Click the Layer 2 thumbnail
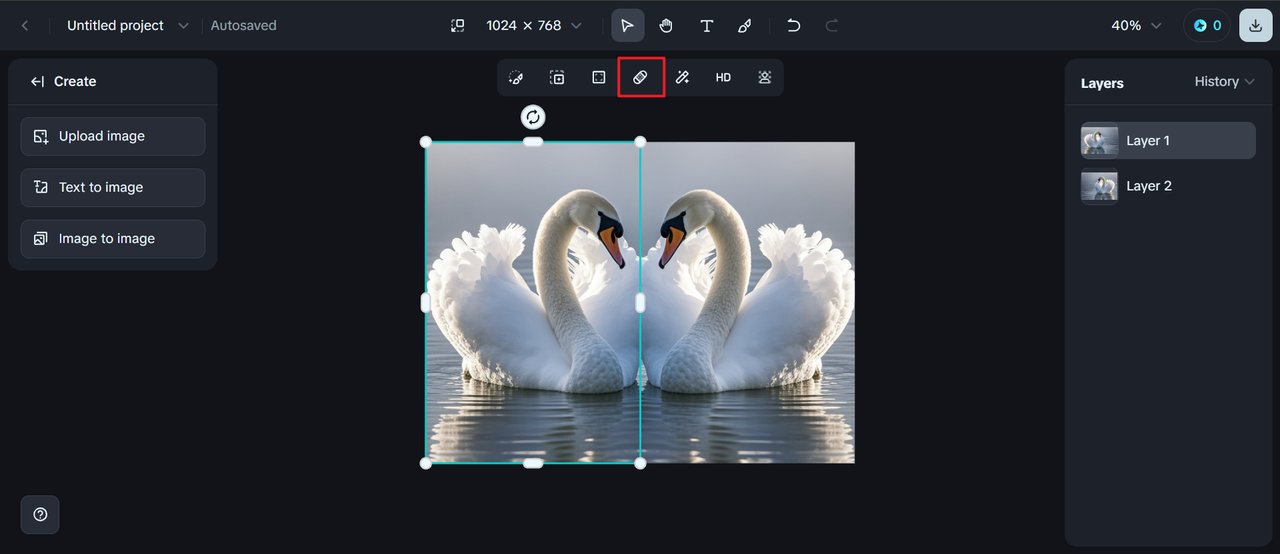This screenshot has width=1280, height=554. tap(1100, 186)
